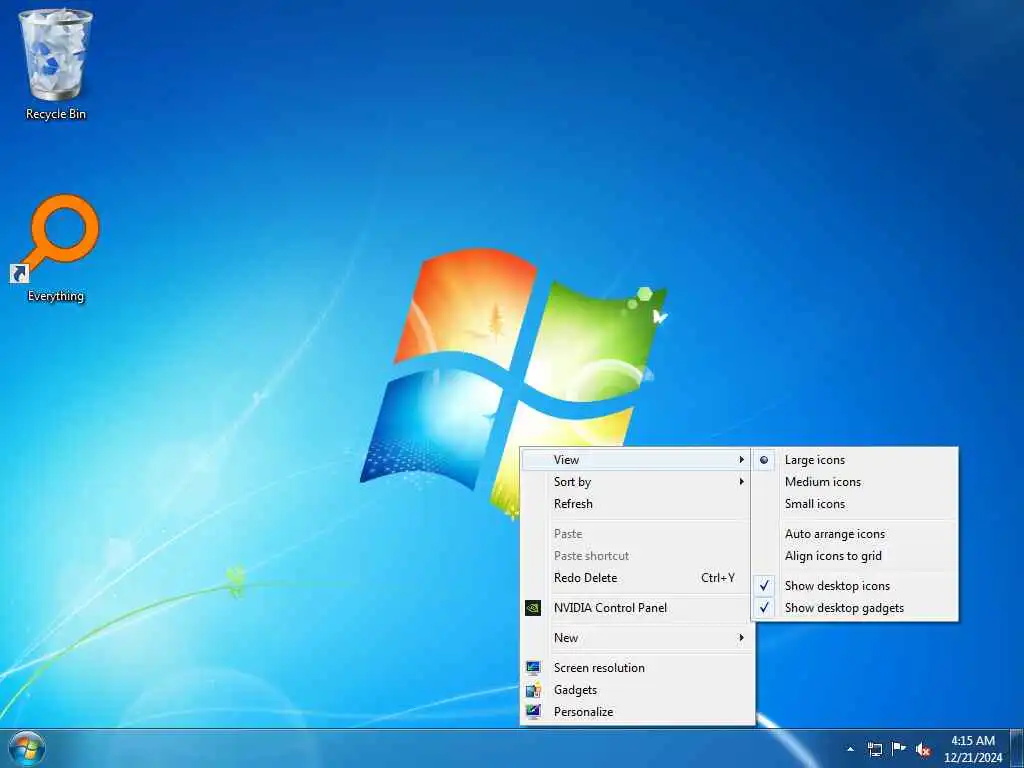This screenshot has height=768, width=1024.
Task: Open Action Center flag icon
Action: click(x=899, y=749)
